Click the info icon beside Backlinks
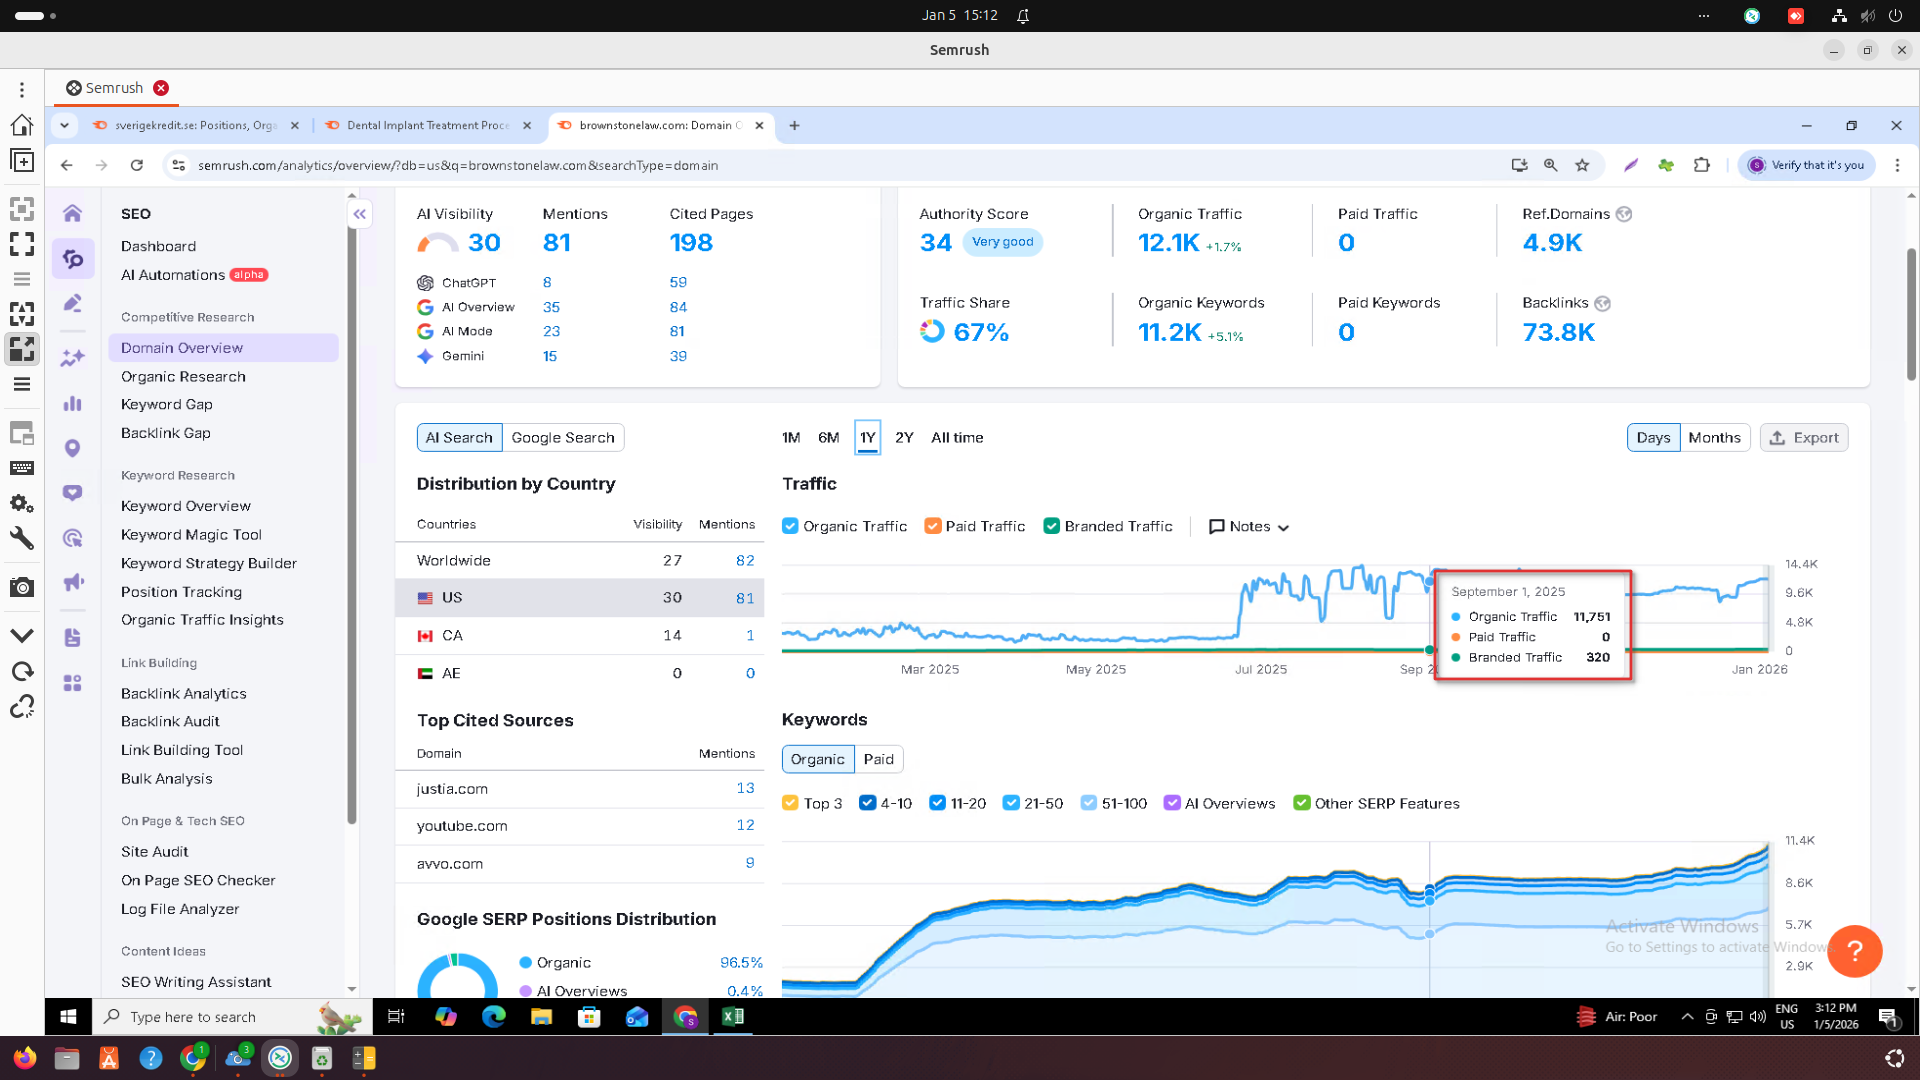The height and width of the screenshot is (1080, 1920). (x=1602, y=303)
